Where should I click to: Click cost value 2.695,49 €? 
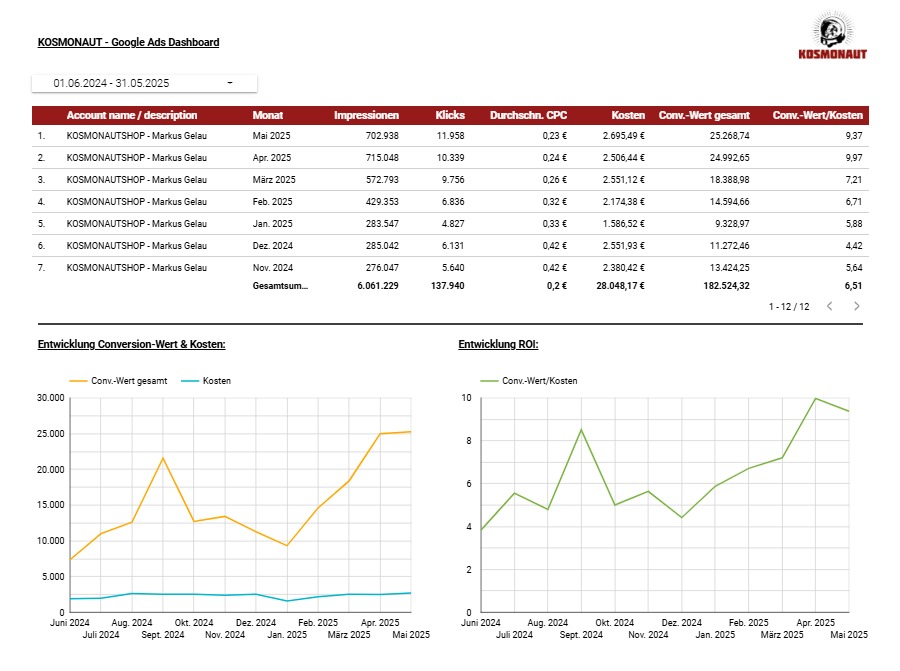pyautogui.click(x=623, y=136)
